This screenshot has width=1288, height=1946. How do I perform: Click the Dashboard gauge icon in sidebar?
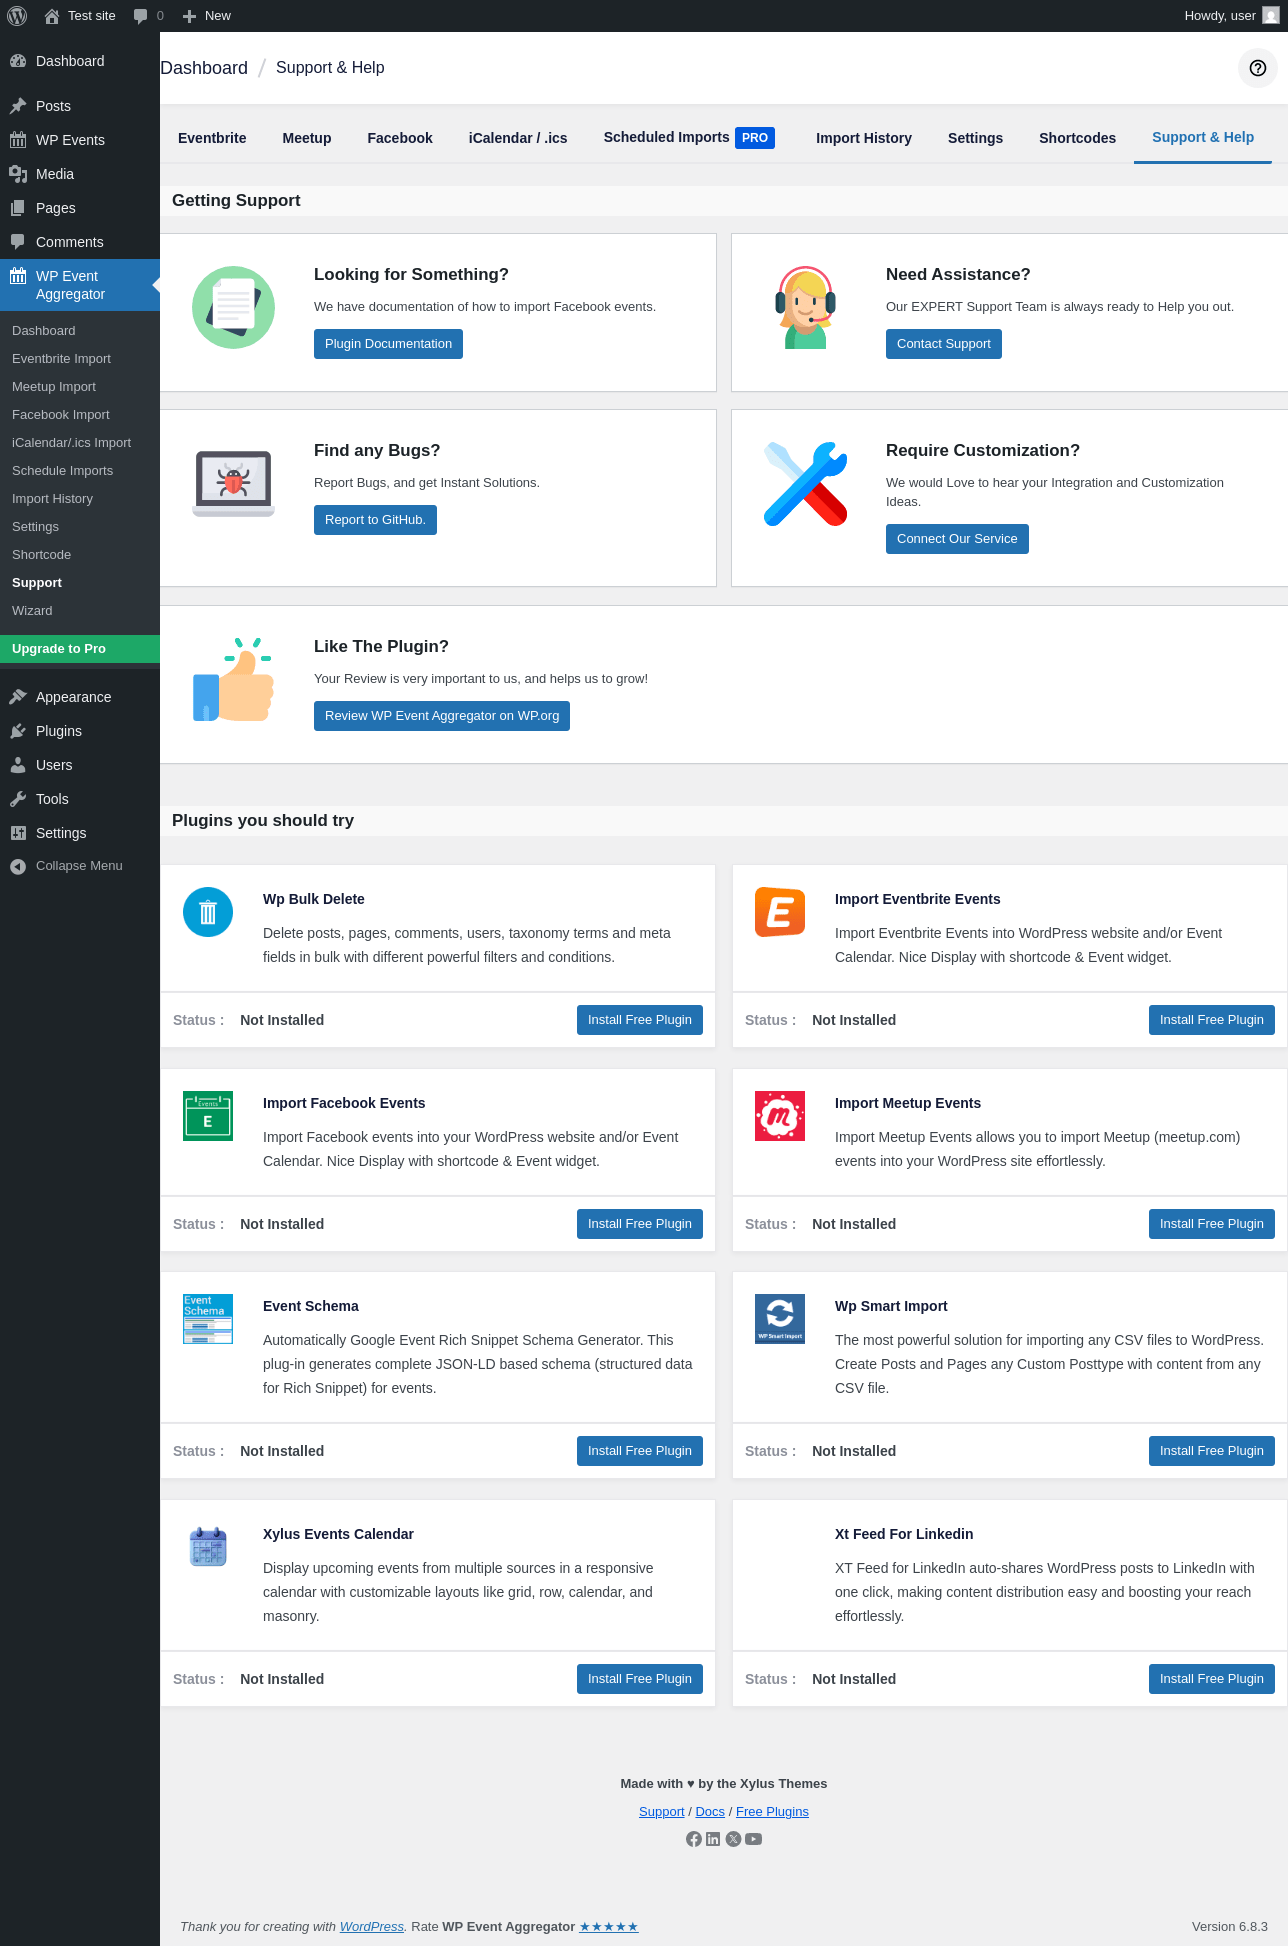click(x=18, y=61)
